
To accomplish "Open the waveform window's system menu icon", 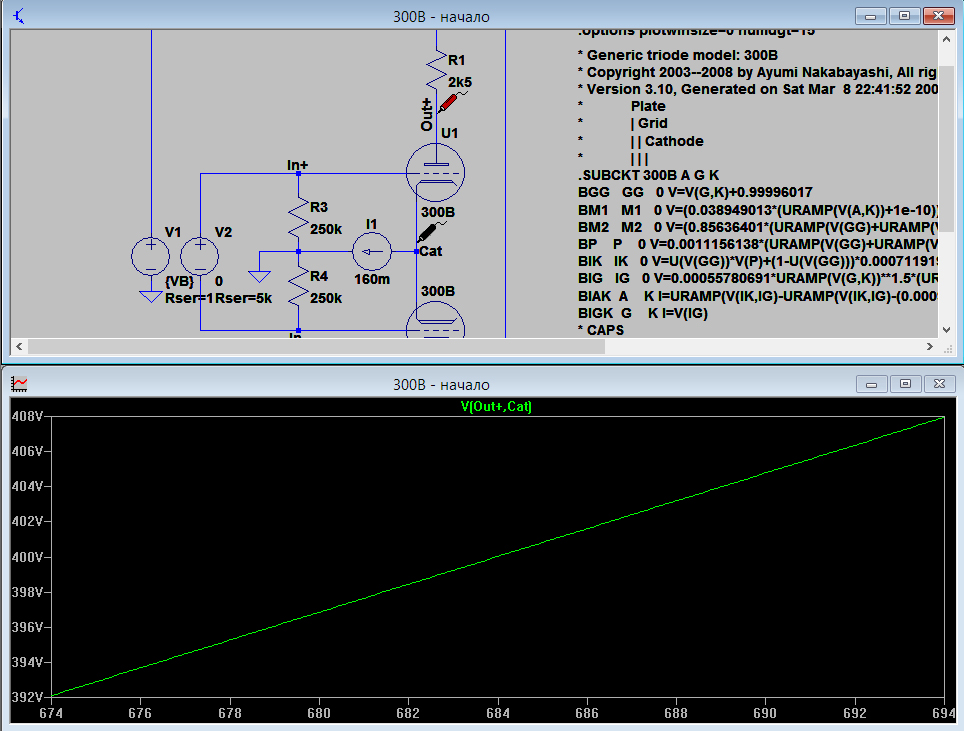I will [19, 384].
